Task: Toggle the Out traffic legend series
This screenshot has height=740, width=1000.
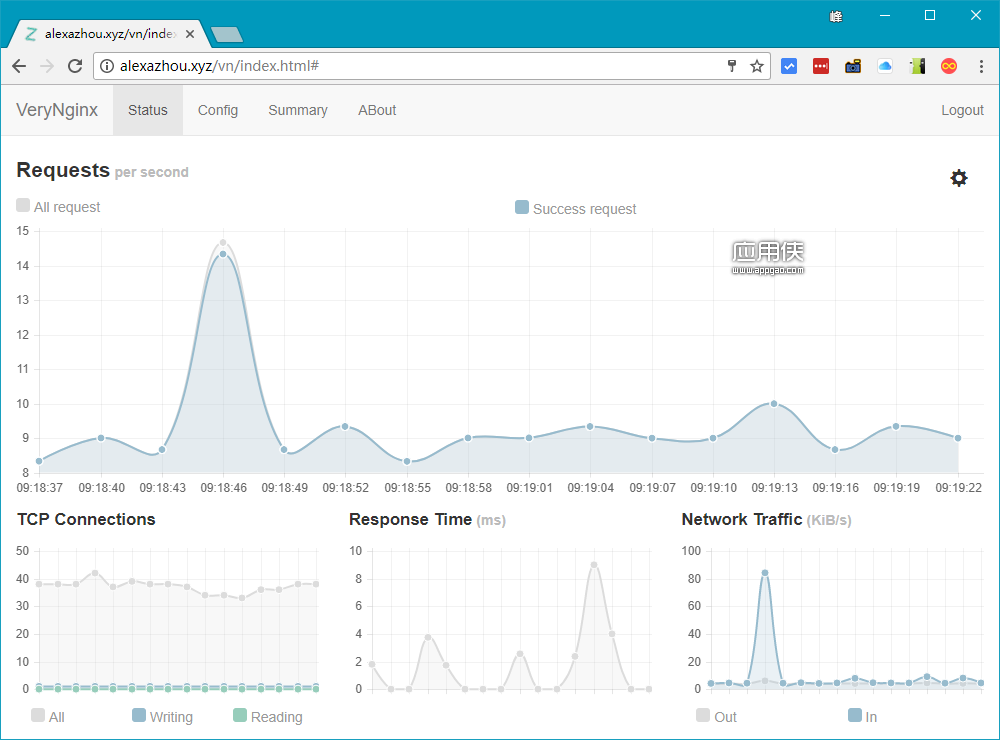Action: coord(716,716)
